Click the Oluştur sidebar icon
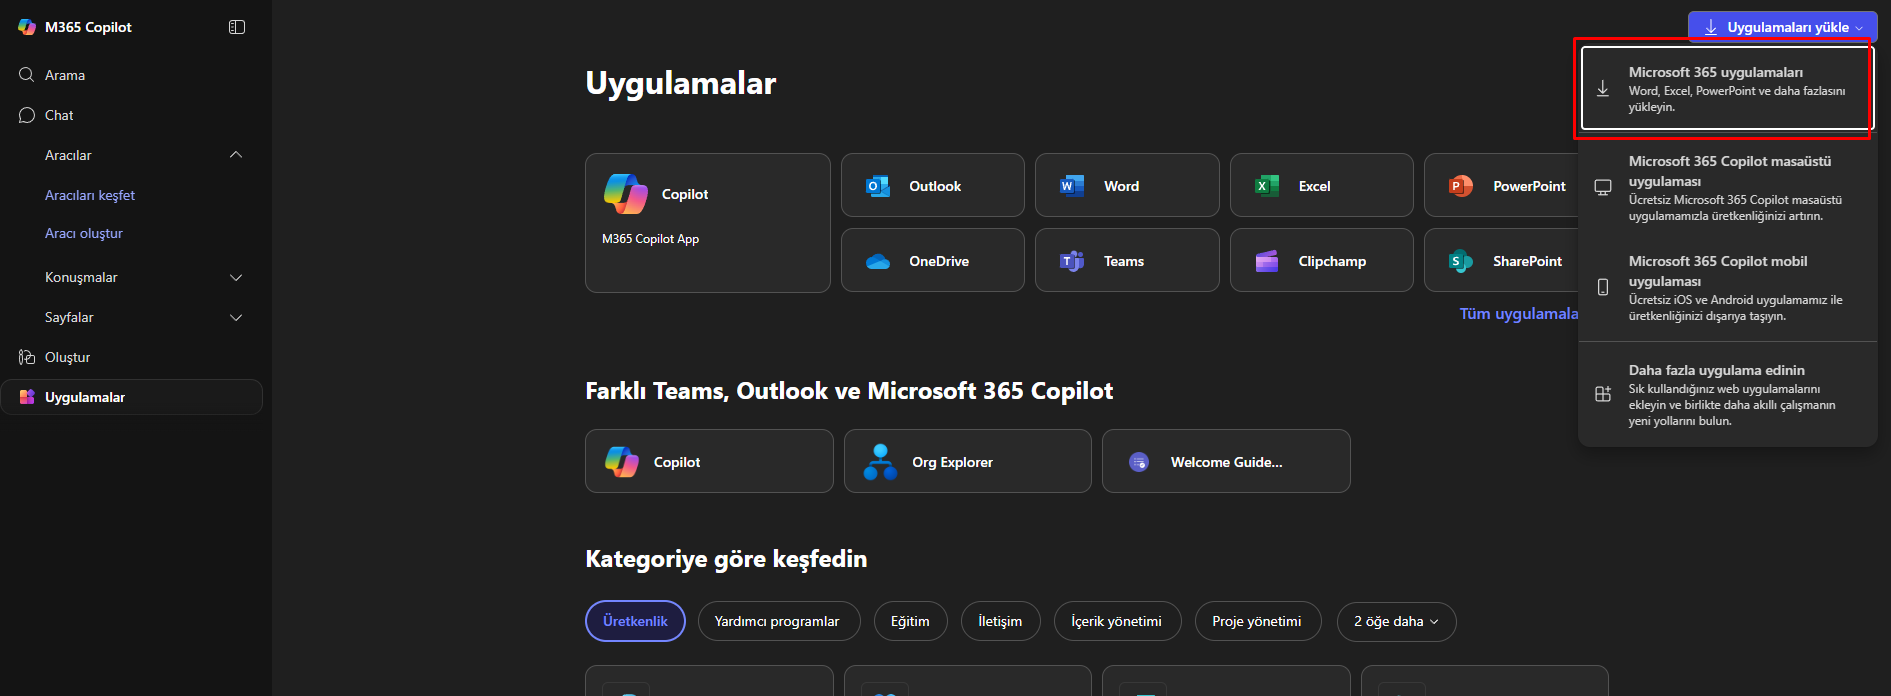1891x696 pixels. pos(27,357)
